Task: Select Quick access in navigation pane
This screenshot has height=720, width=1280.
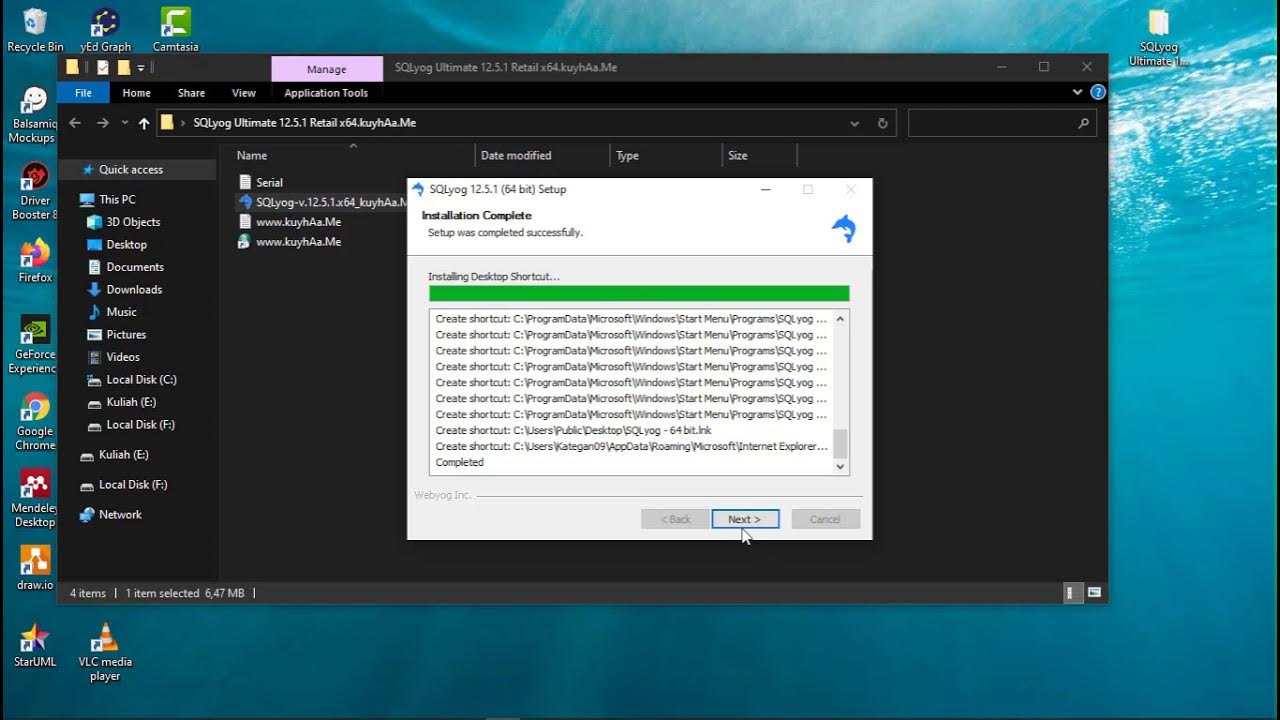Action: [x=130, y=170]
